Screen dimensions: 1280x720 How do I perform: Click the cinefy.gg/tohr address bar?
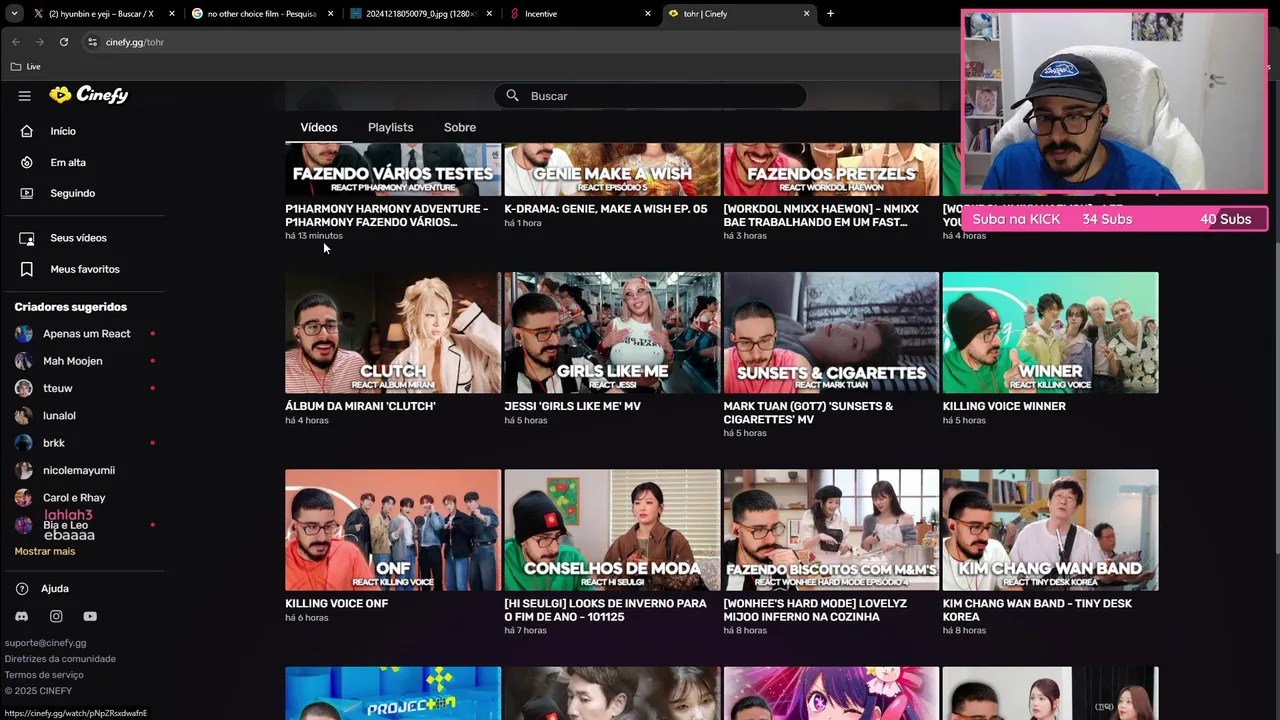[520, 42]
